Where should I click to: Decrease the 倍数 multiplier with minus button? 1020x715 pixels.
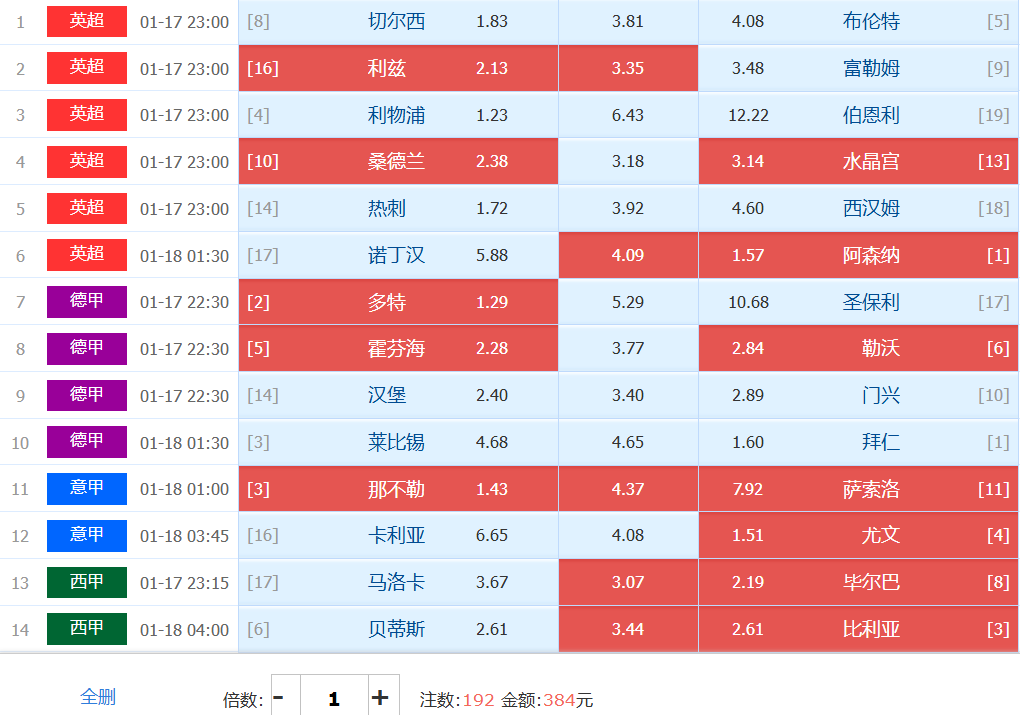[279, 698]
